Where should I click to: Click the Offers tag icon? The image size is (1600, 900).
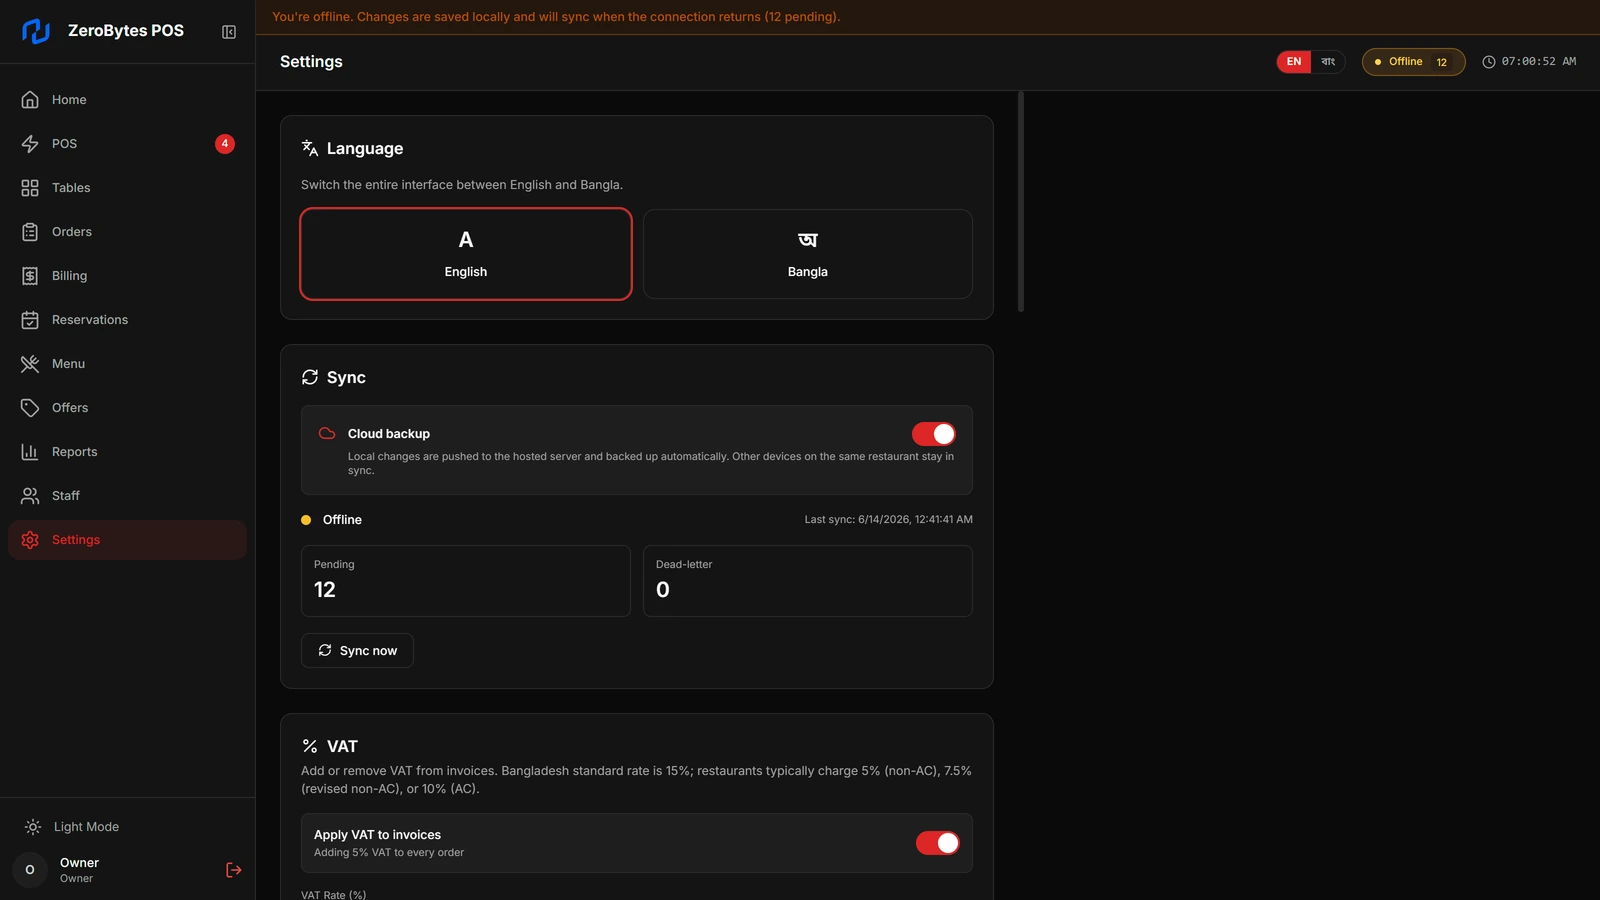click(x=30, y=408)
